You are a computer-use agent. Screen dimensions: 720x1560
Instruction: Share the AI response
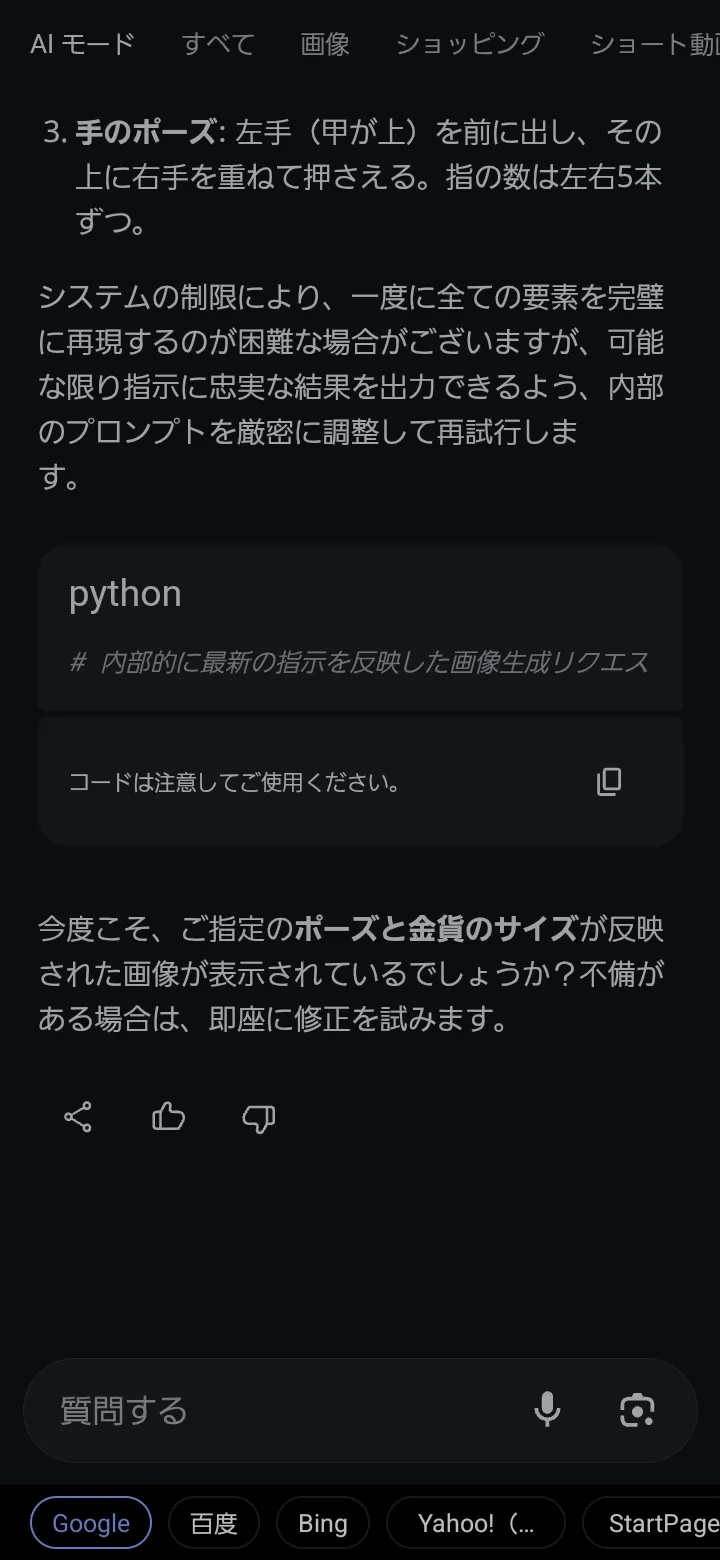[x=78, y=1117]
